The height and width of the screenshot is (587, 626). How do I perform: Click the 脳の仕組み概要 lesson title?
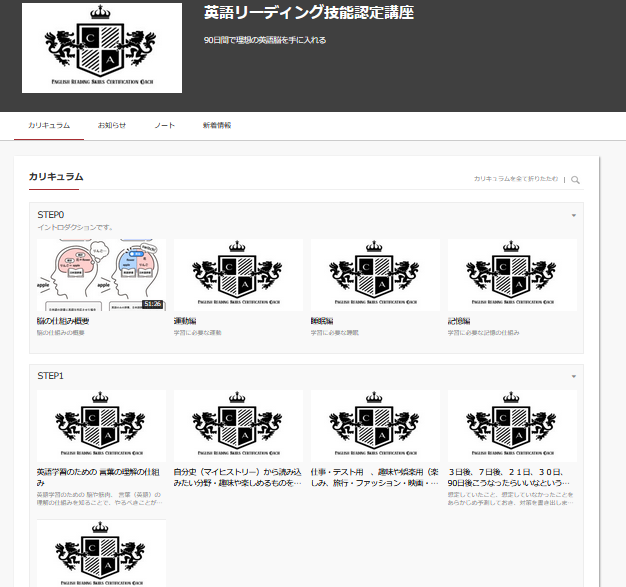pos(63,321)
